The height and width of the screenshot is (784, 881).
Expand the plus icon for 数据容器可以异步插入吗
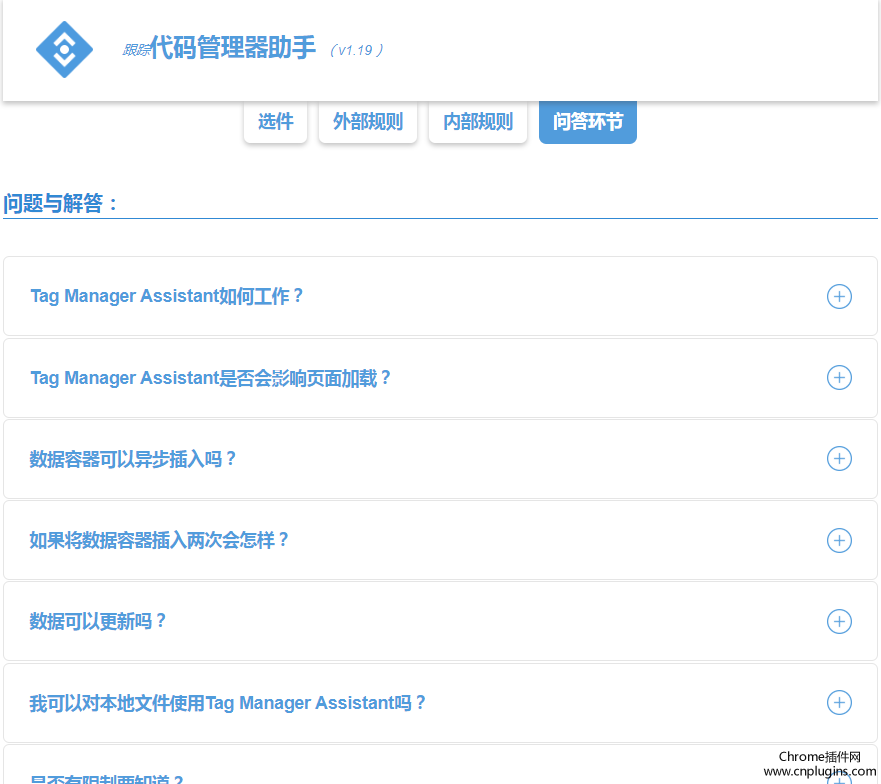click(x=839, y=459)
